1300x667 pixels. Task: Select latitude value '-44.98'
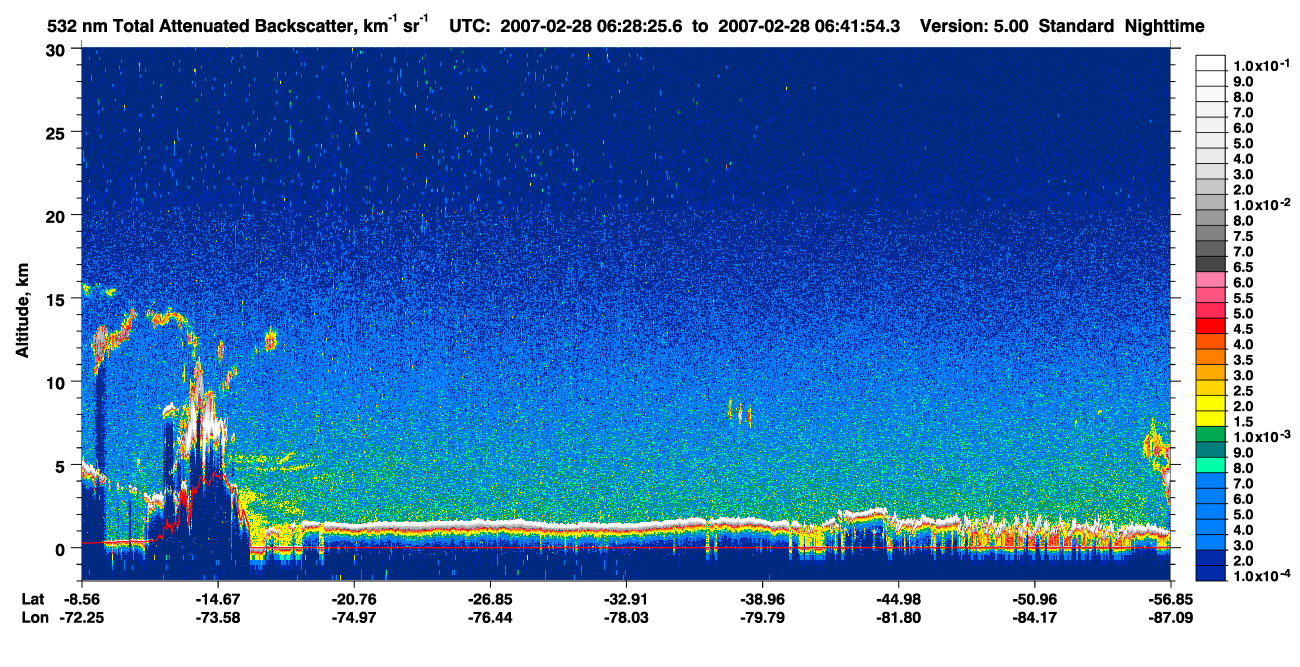(x=899, y=599)
